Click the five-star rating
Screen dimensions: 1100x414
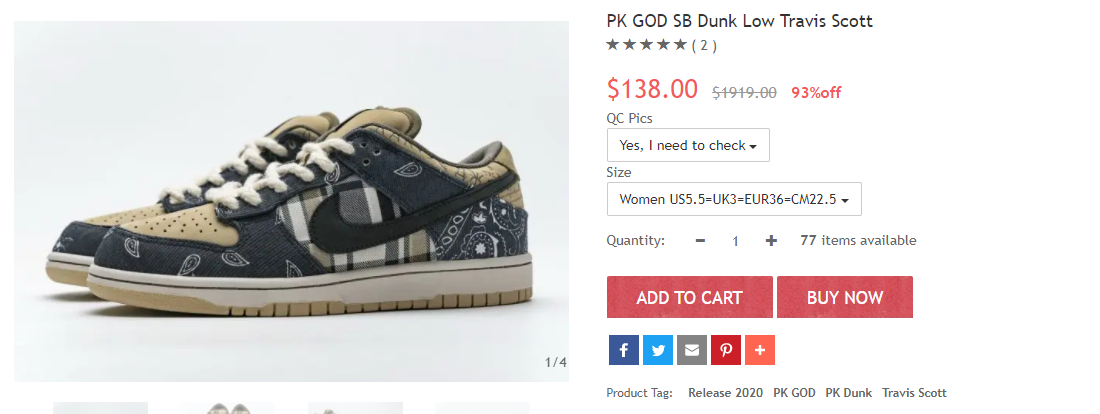click(646, 46)
